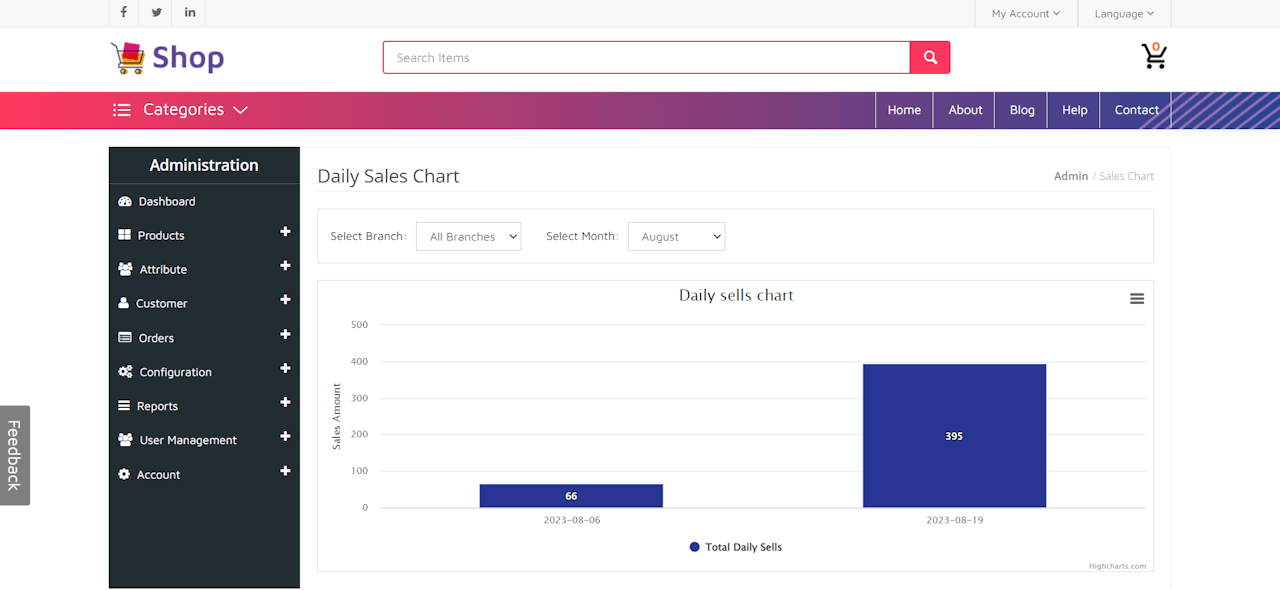Toggle the Total Daily Sells legend

click(x=736, y=547)
